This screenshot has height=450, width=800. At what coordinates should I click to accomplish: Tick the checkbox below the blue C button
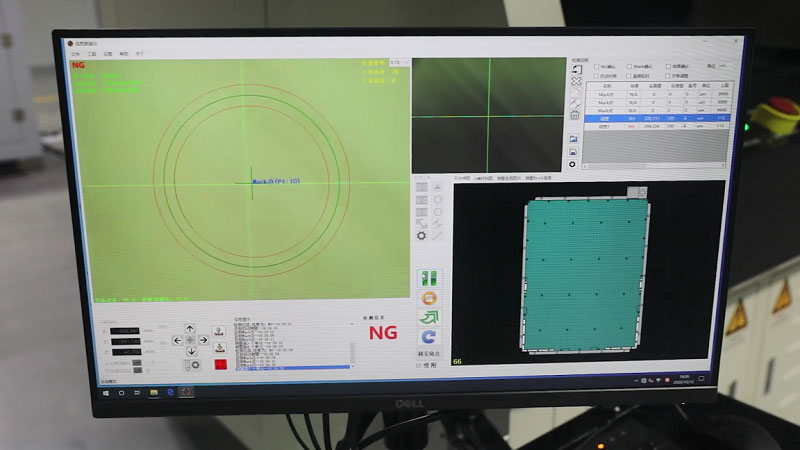[x=418, y=364]
